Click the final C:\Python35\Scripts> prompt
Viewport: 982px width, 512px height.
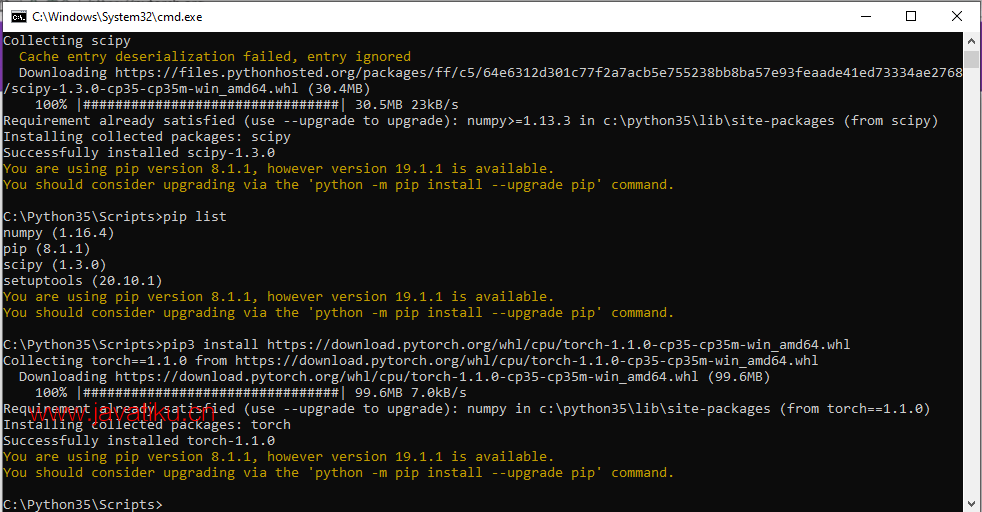pyautogui.click(x=83, y=504)
